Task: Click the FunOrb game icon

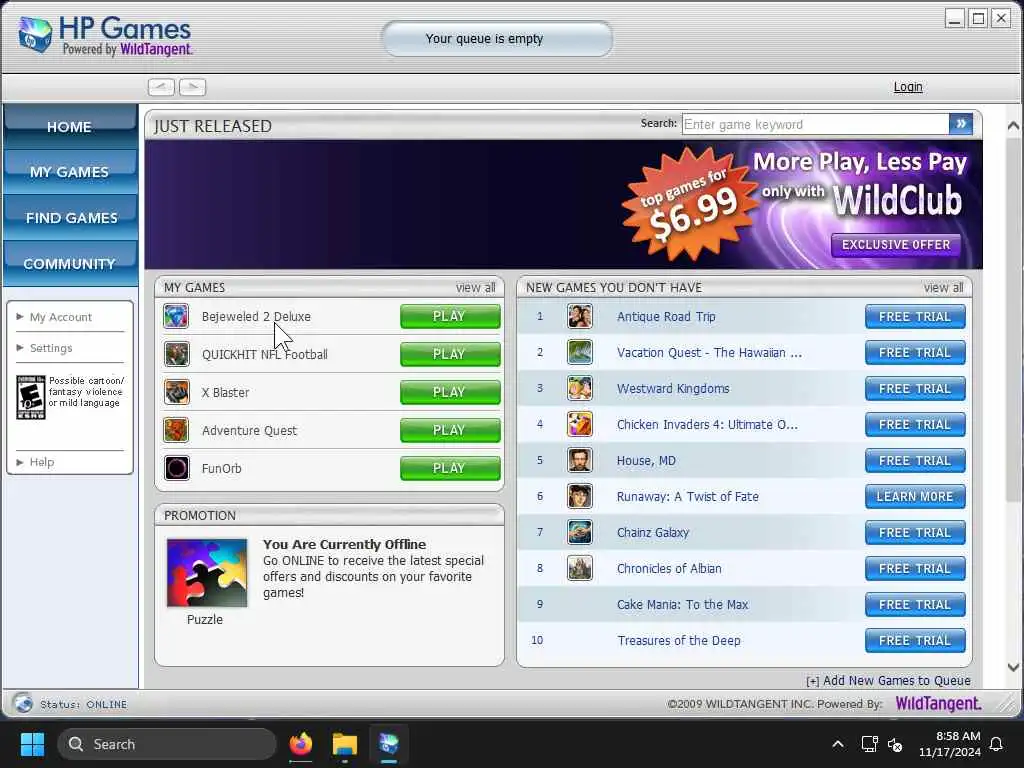Action: (x=176, y=468)
